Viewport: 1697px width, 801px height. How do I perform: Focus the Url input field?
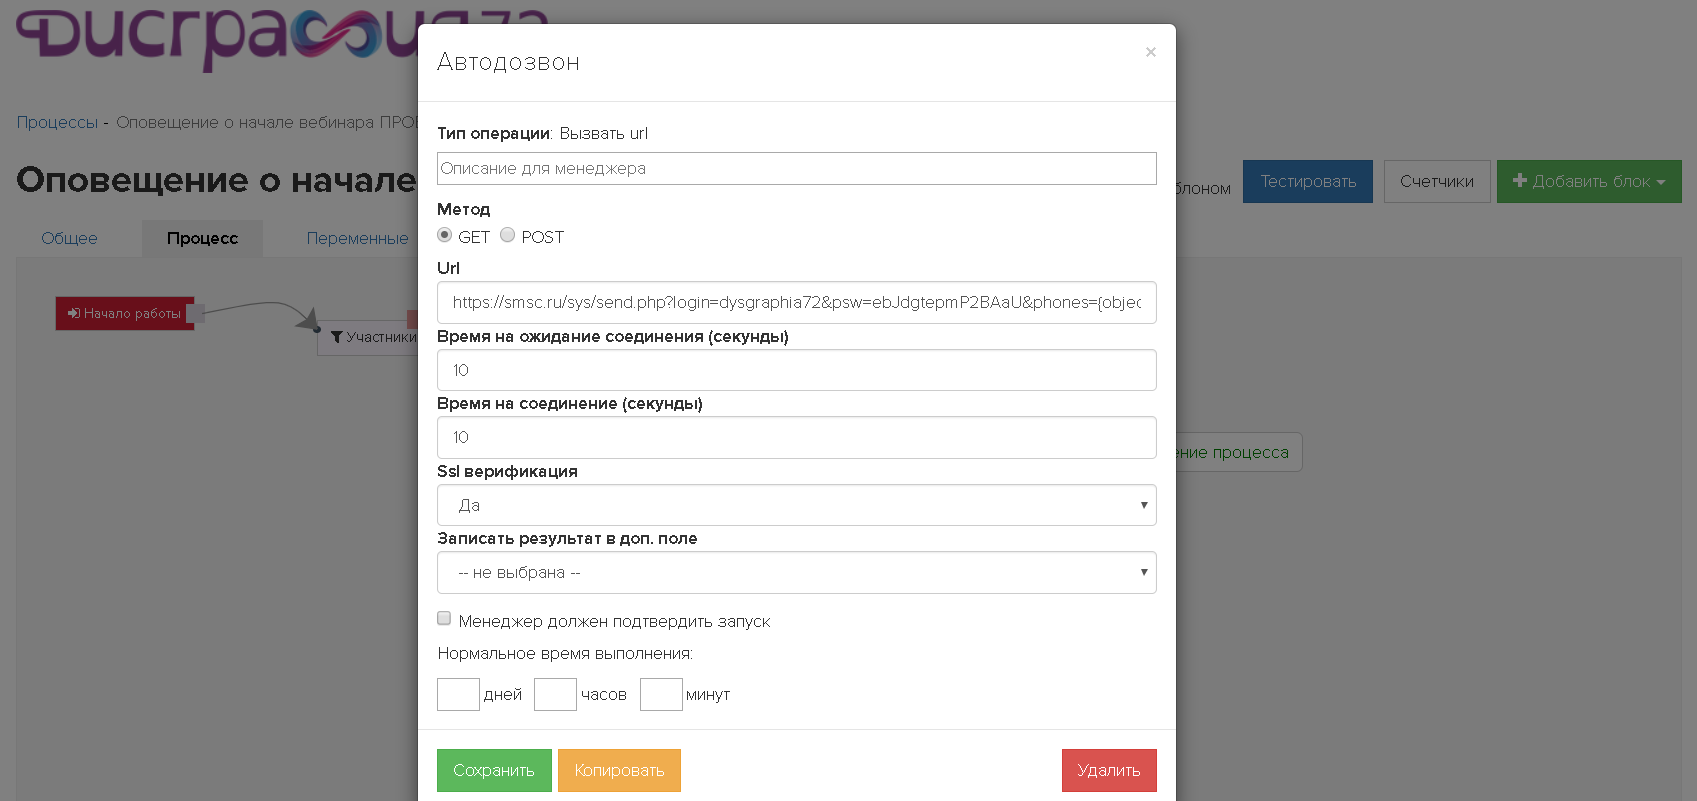pos(796,303)
